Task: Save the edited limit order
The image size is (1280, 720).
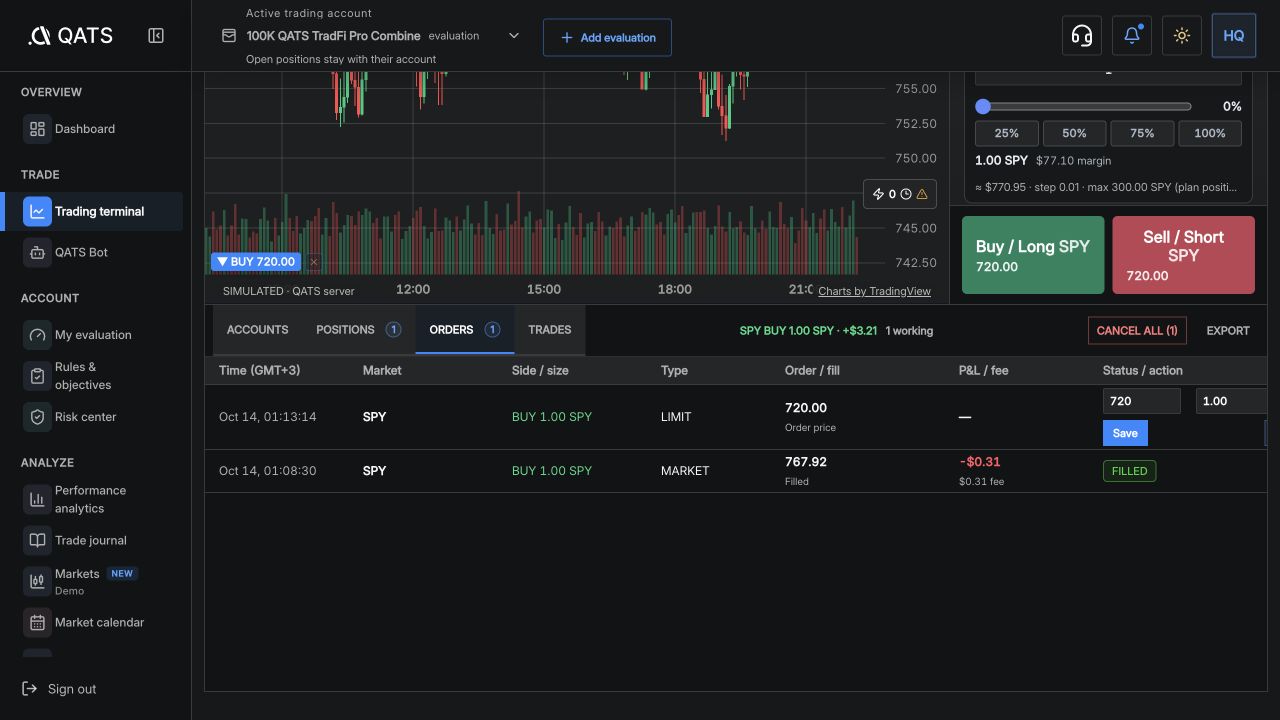Action: point(1125,433)
